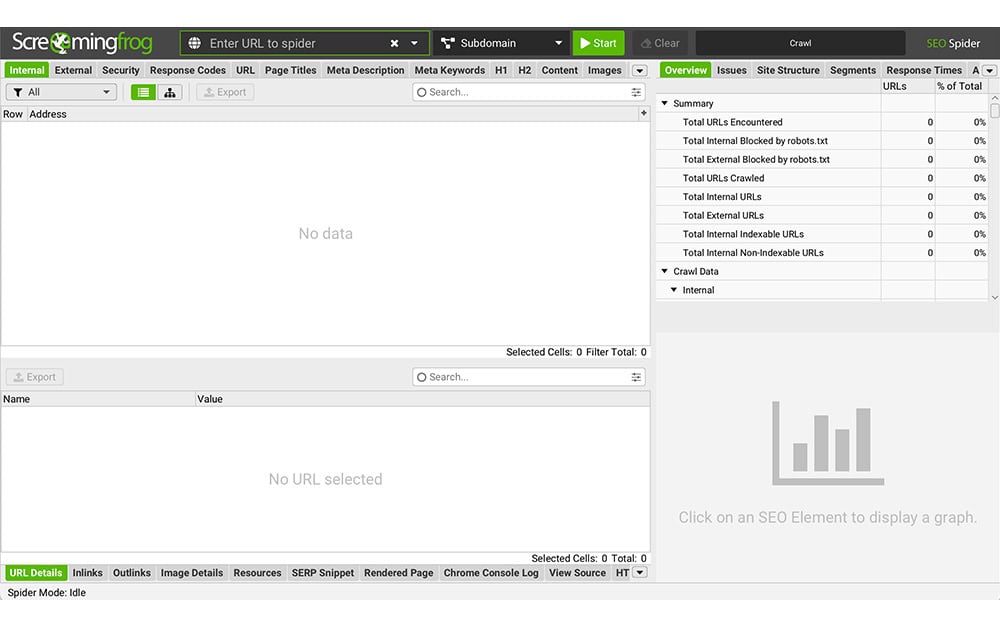The height and width of the screenshot is (627, 1000).
Task: Collapse the Crawl Data section
Action: (663, 271)
